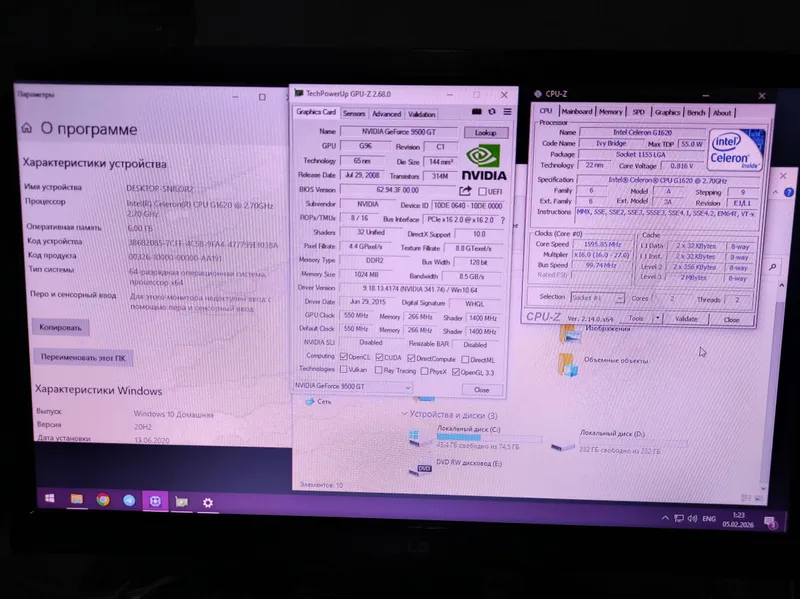This screenshot has height=599, width=800.
Task: Open the GPU-Z hamburger menu icon
Action: point(507,112)
